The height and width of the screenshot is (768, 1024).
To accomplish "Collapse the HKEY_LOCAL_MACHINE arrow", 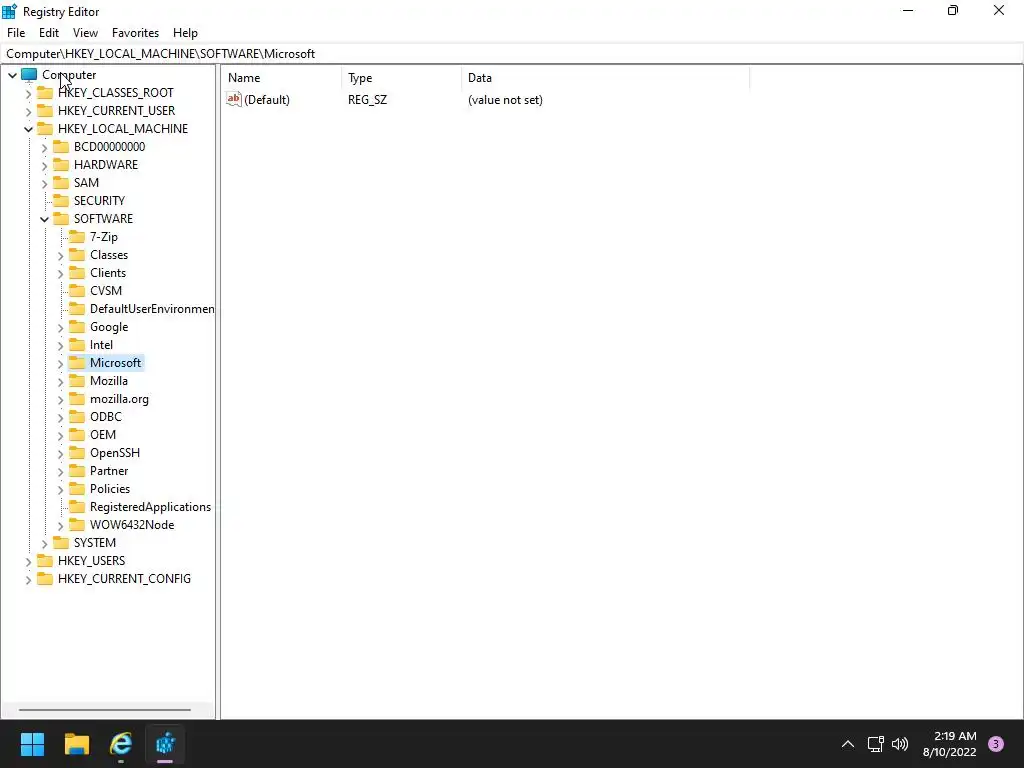I will (28, 129).
